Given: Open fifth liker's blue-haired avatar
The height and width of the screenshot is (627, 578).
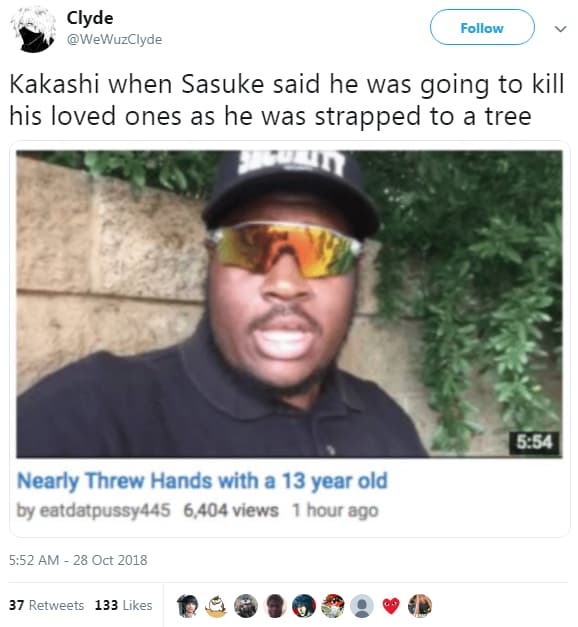Looking at the screenshot, I should pos(304,605).
